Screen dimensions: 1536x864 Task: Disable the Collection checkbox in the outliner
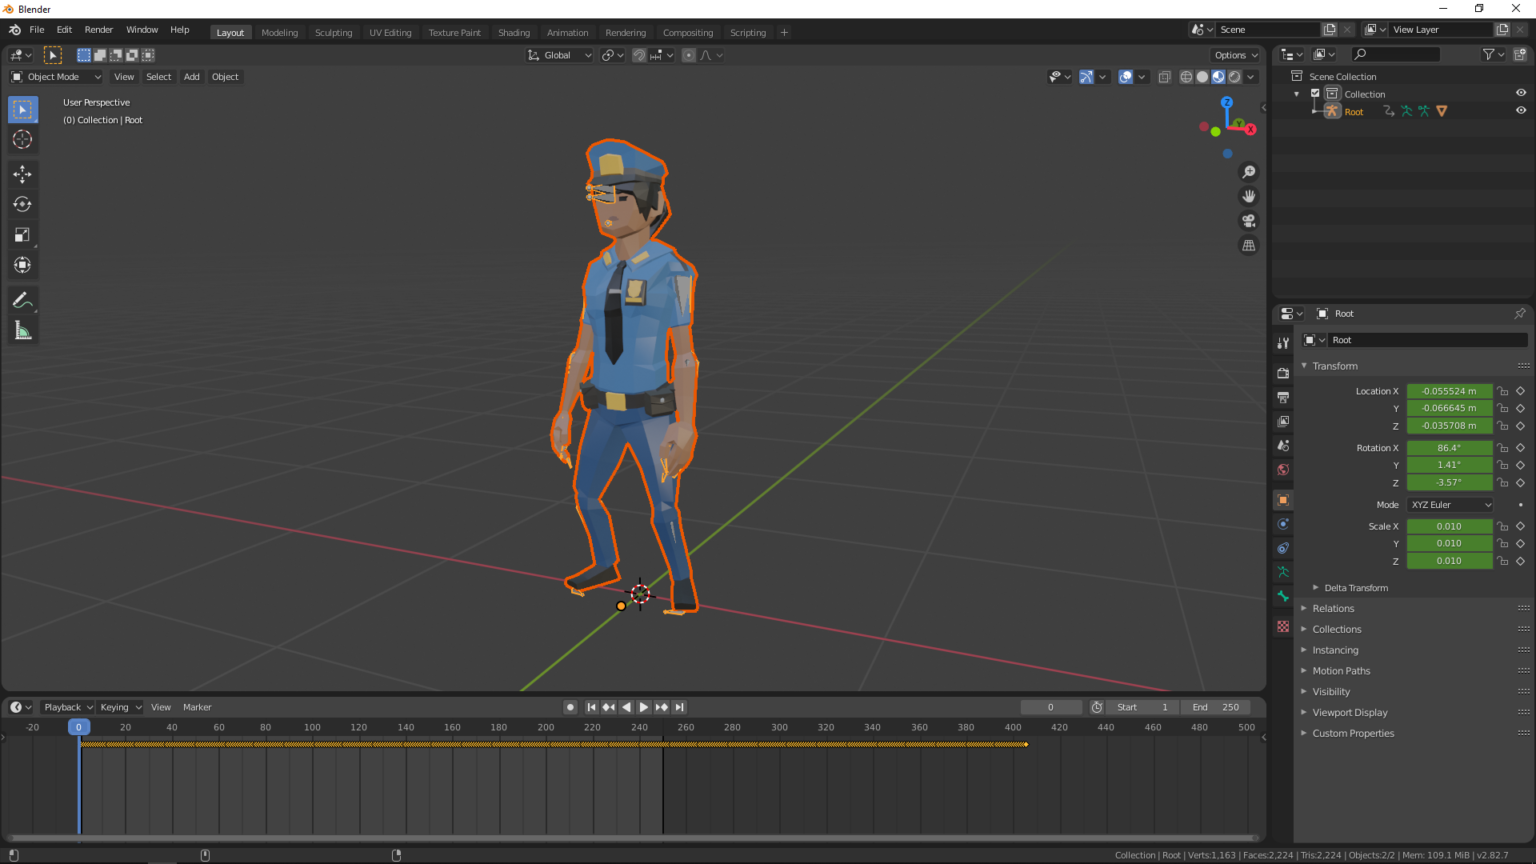click(x=1316, y=93)
